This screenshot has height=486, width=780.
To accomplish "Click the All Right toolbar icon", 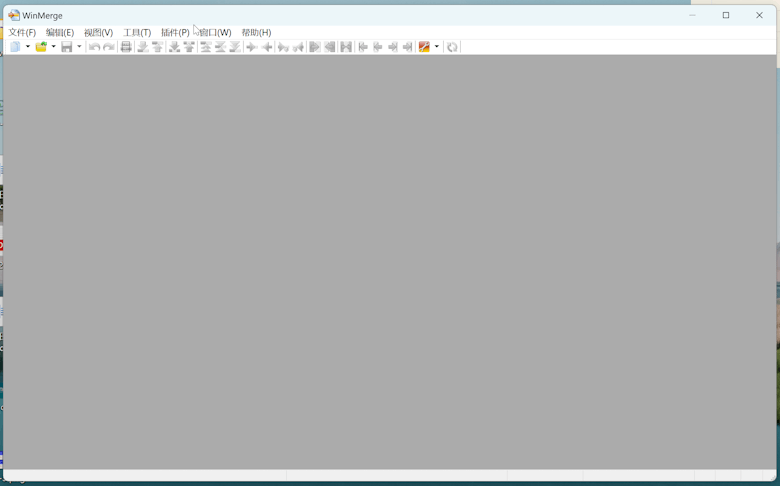I will [x=314, y=47].
